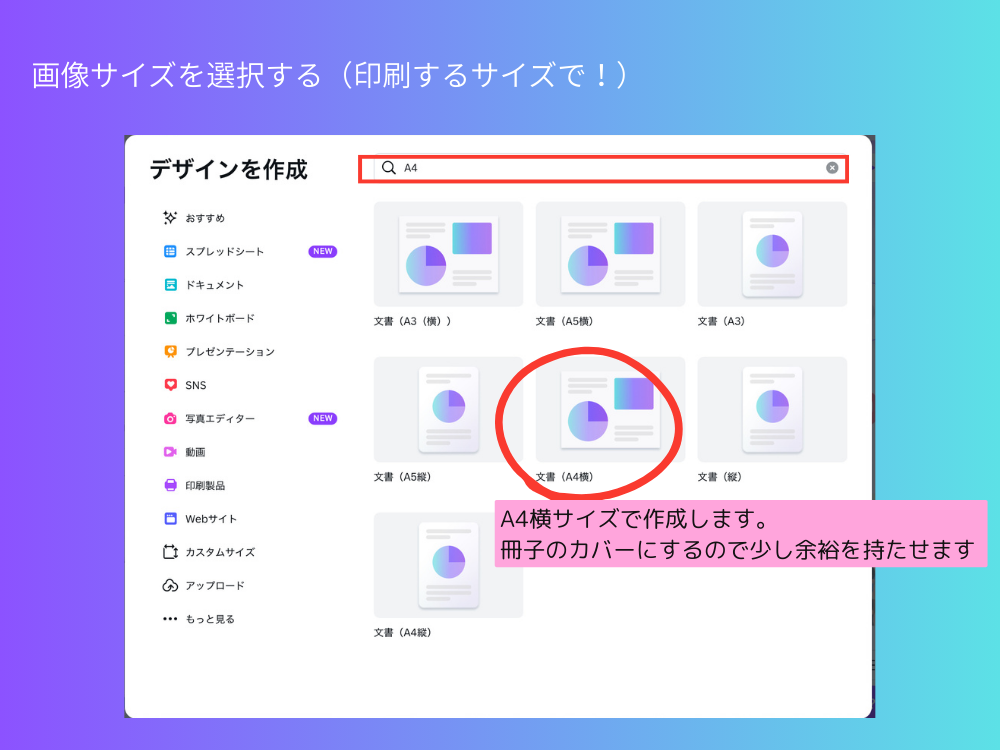Open the ドキュメント icon in sidebar
This screenshot has width=1000, height=750.
pyautogui.click(x=170, y=285)
